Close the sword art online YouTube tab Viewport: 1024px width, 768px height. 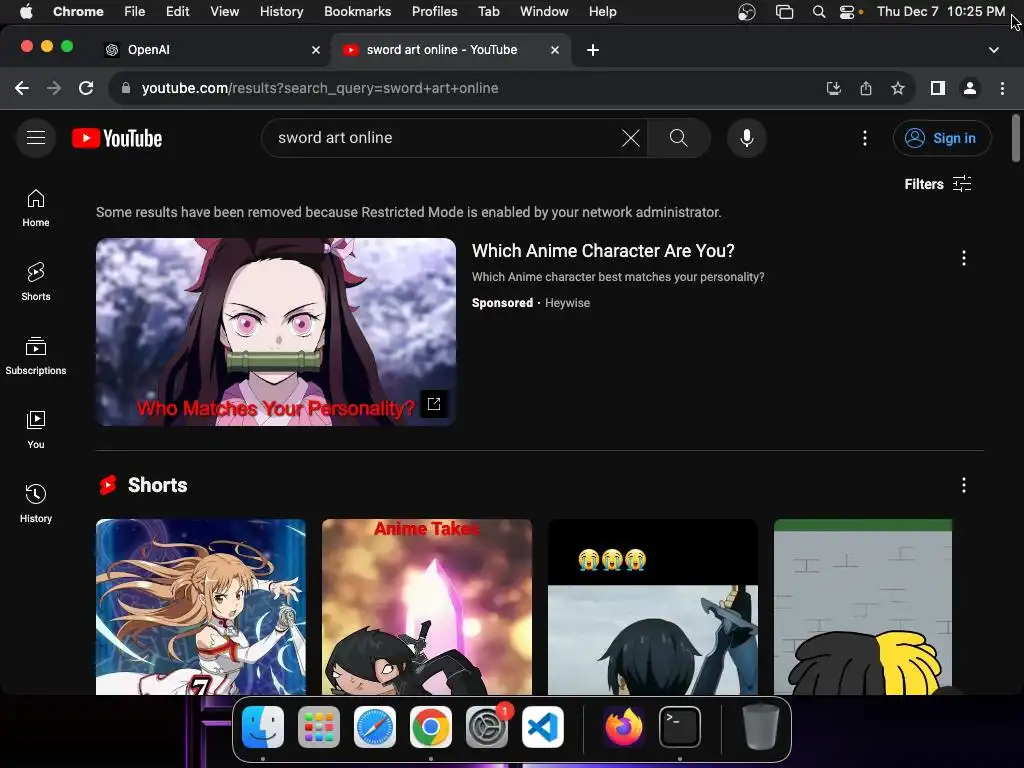point(554,50)
